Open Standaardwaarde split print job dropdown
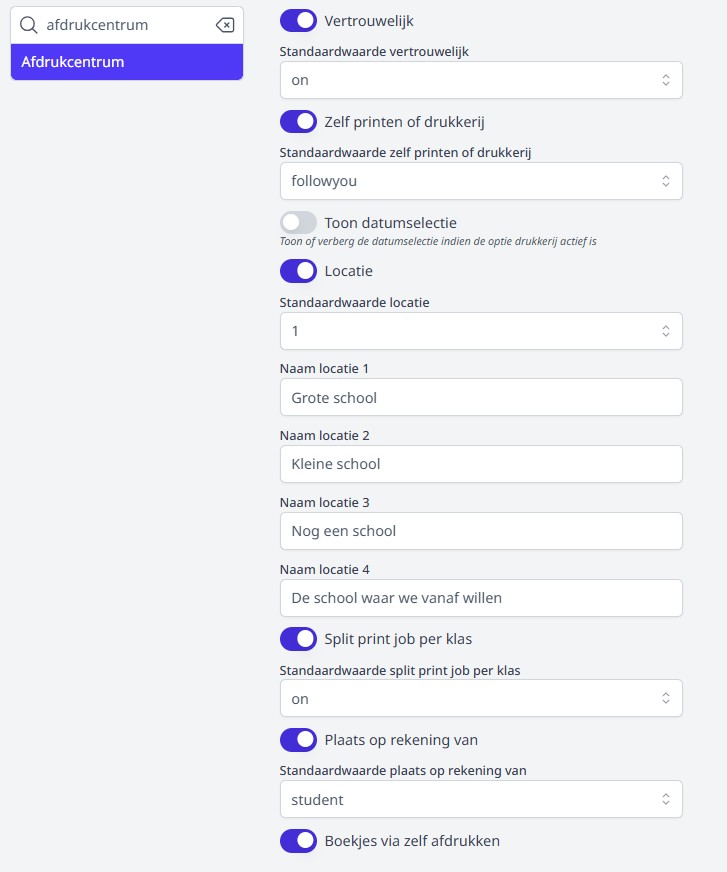Screen dimensions: 727x872 coord(481,699)
